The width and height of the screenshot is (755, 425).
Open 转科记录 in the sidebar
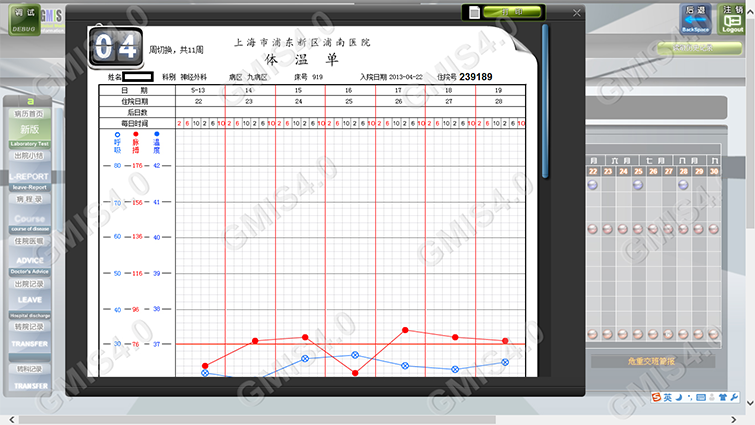coord(29,369)
